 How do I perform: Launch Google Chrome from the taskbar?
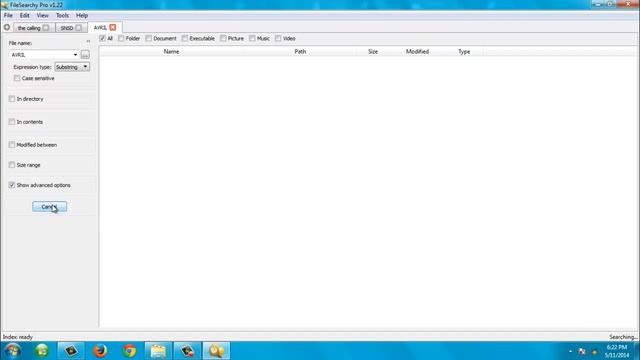click(x=129, y=351)
